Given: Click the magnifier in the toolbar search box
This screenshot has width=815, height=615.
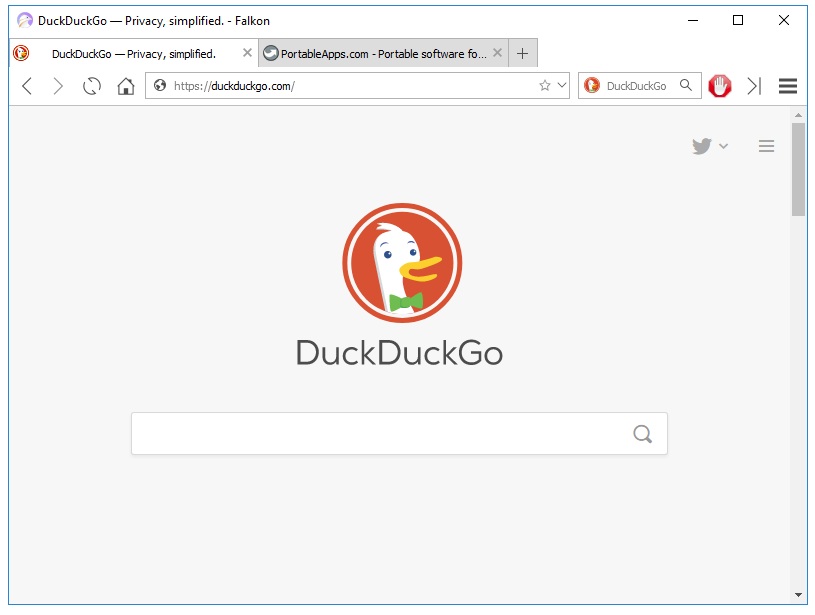Looking at the screenshot, I should pyautogui.click(x=686, y=86).
